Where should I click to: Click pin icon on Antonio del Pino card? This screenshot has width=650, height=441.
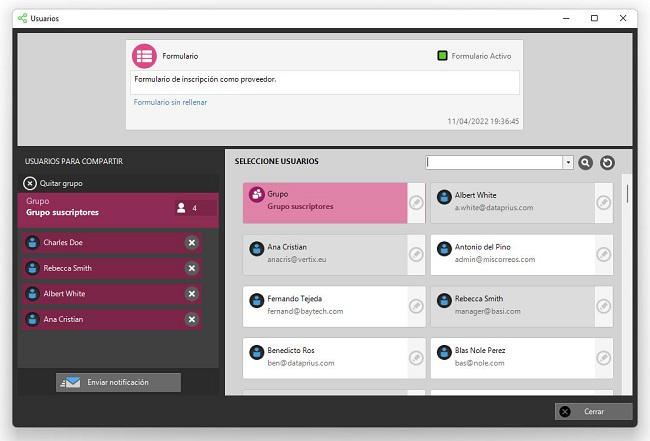pos(603,254)
